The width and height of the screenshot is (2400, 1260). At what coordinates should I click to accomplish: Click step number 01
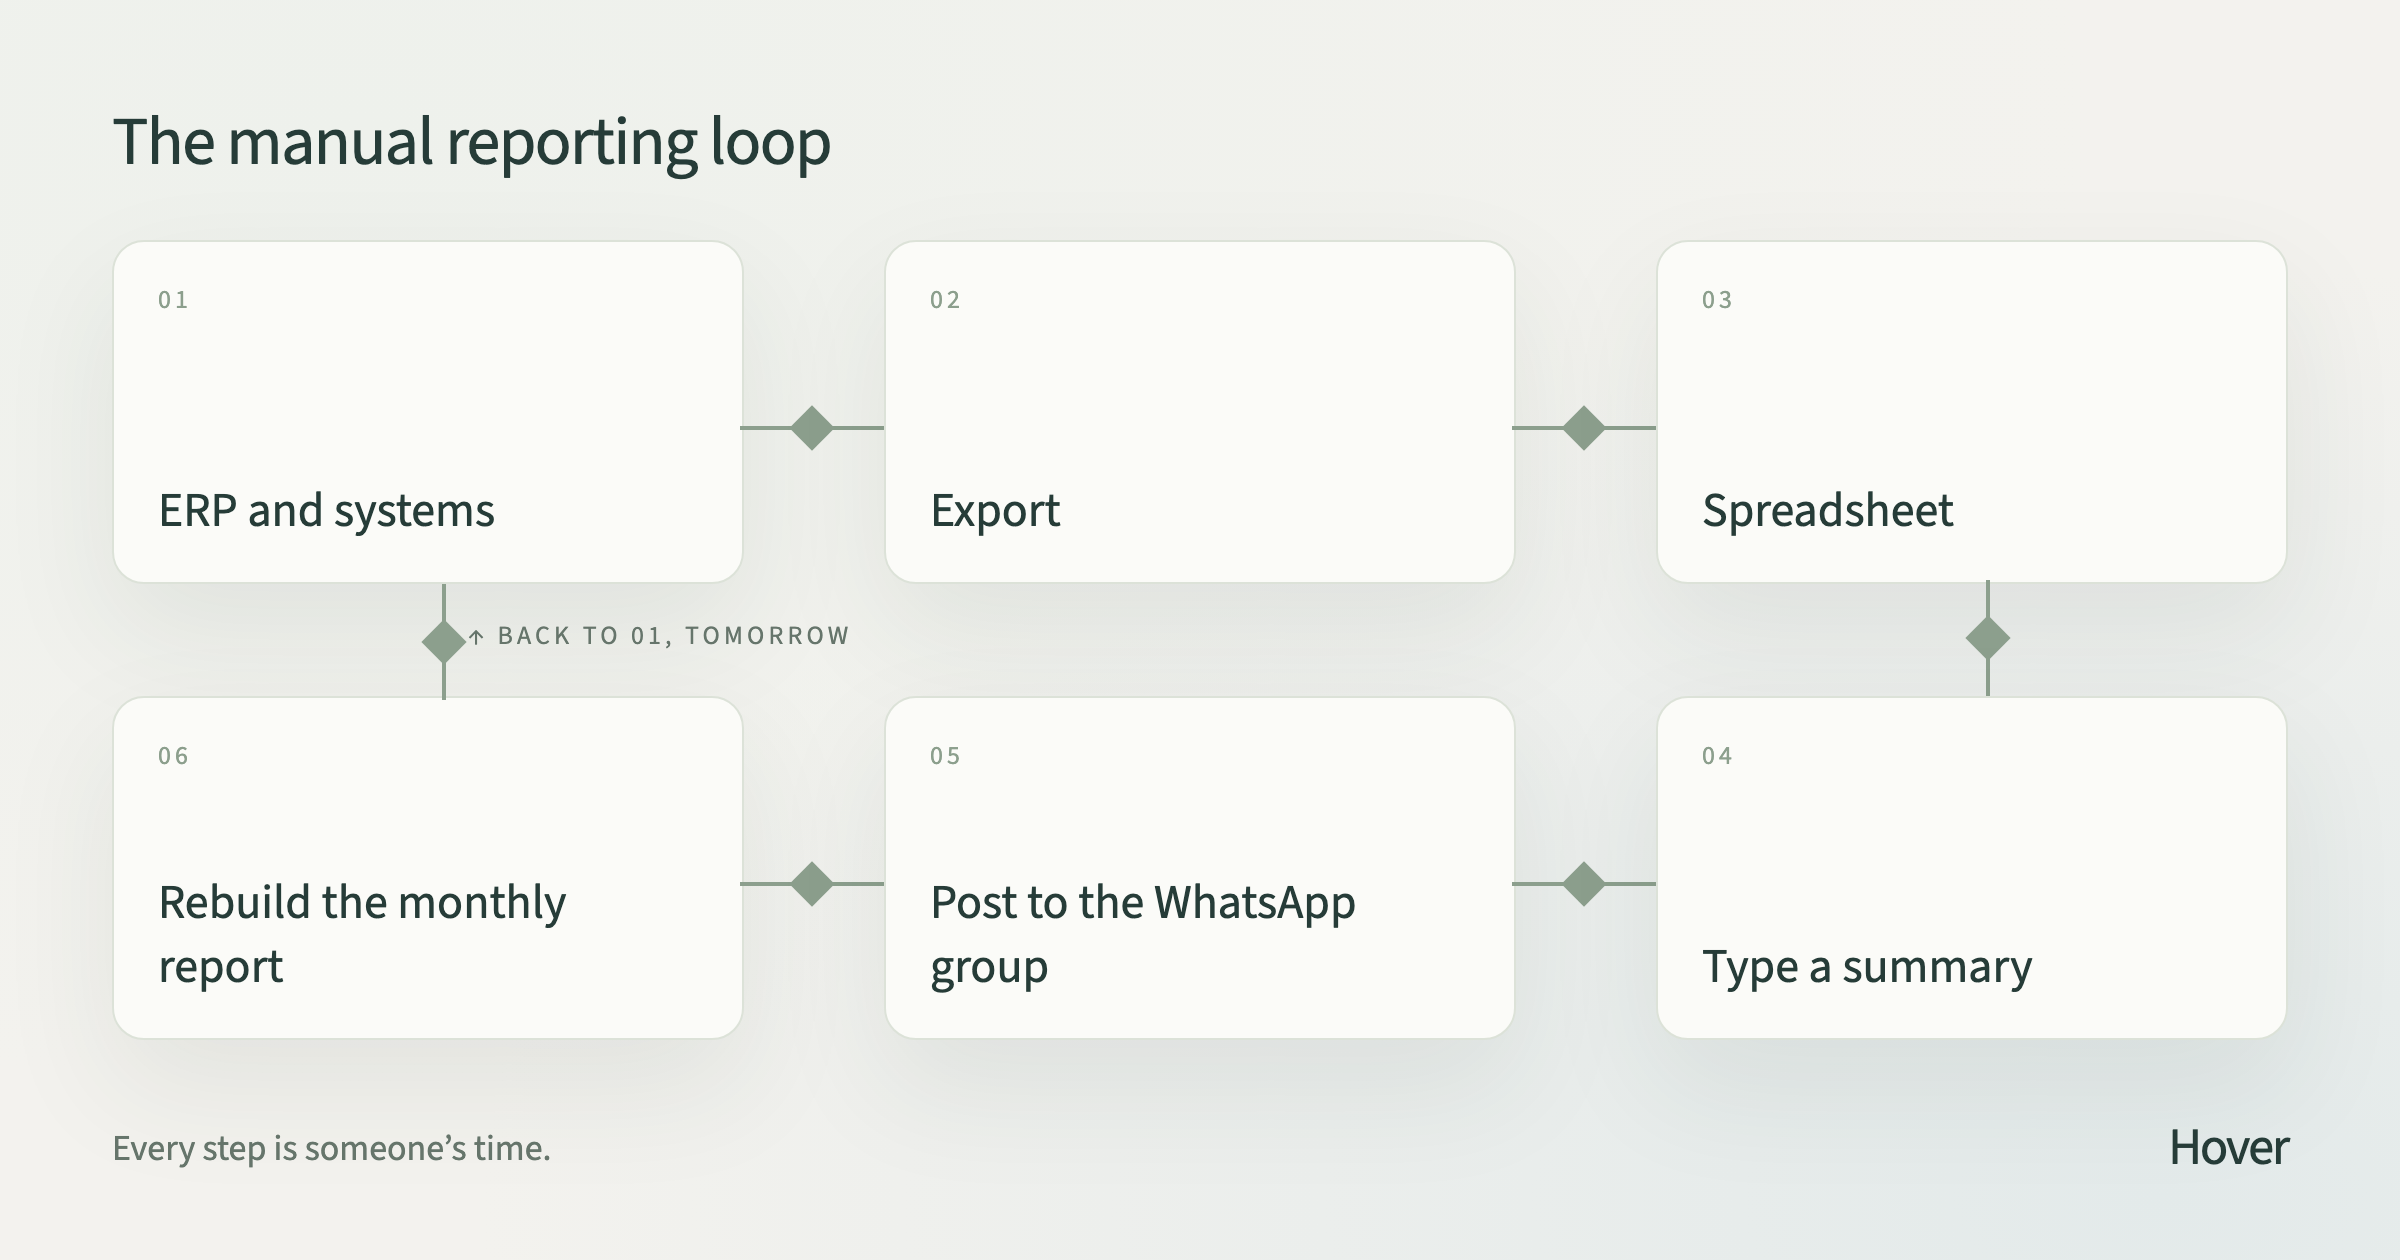[173, 300]
